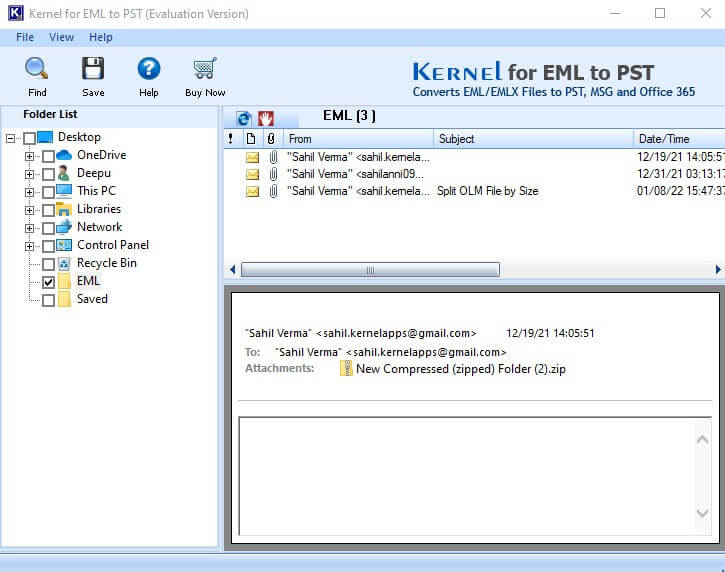Expand the Libraries tree node
Viewport: 725px width, 572px height.
[x=29, y=210]
